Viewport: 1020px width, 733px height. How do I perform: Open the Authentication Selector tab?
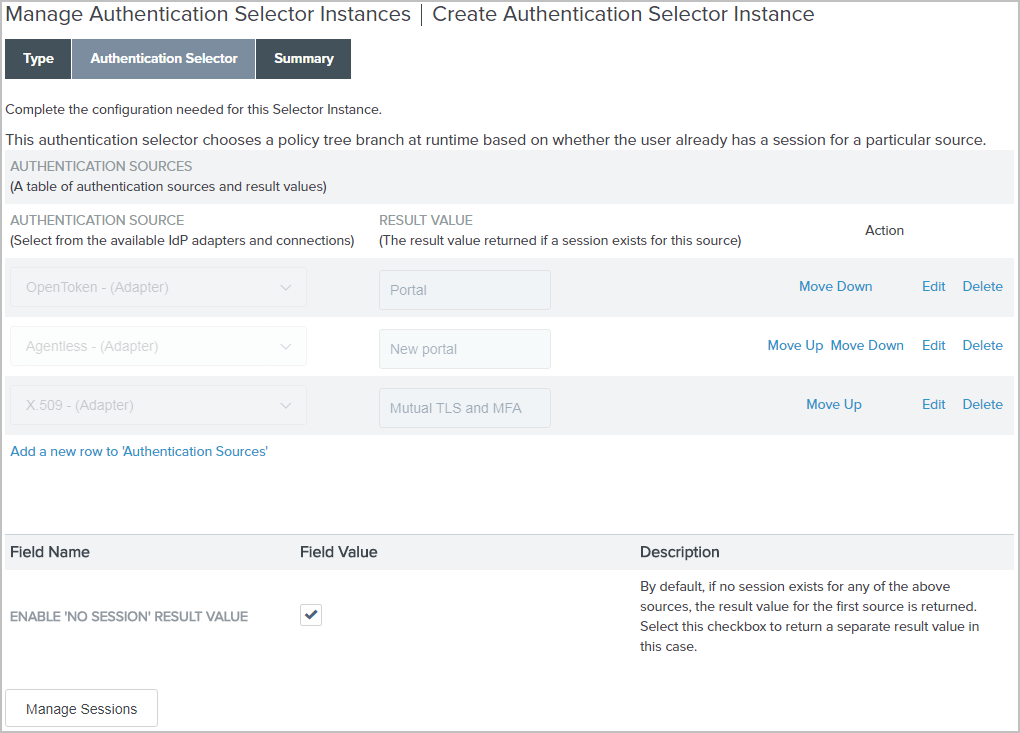163,58
